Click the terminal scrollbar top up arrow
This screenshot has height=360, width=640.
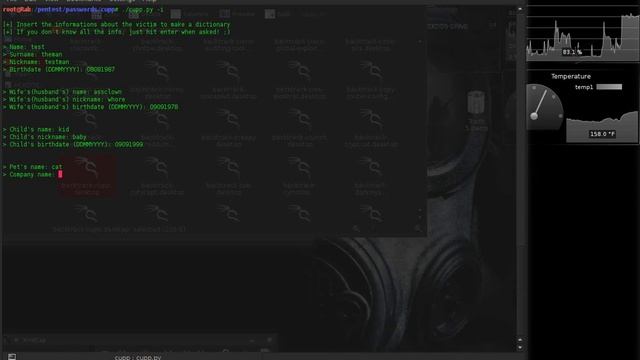coord(520,9)
